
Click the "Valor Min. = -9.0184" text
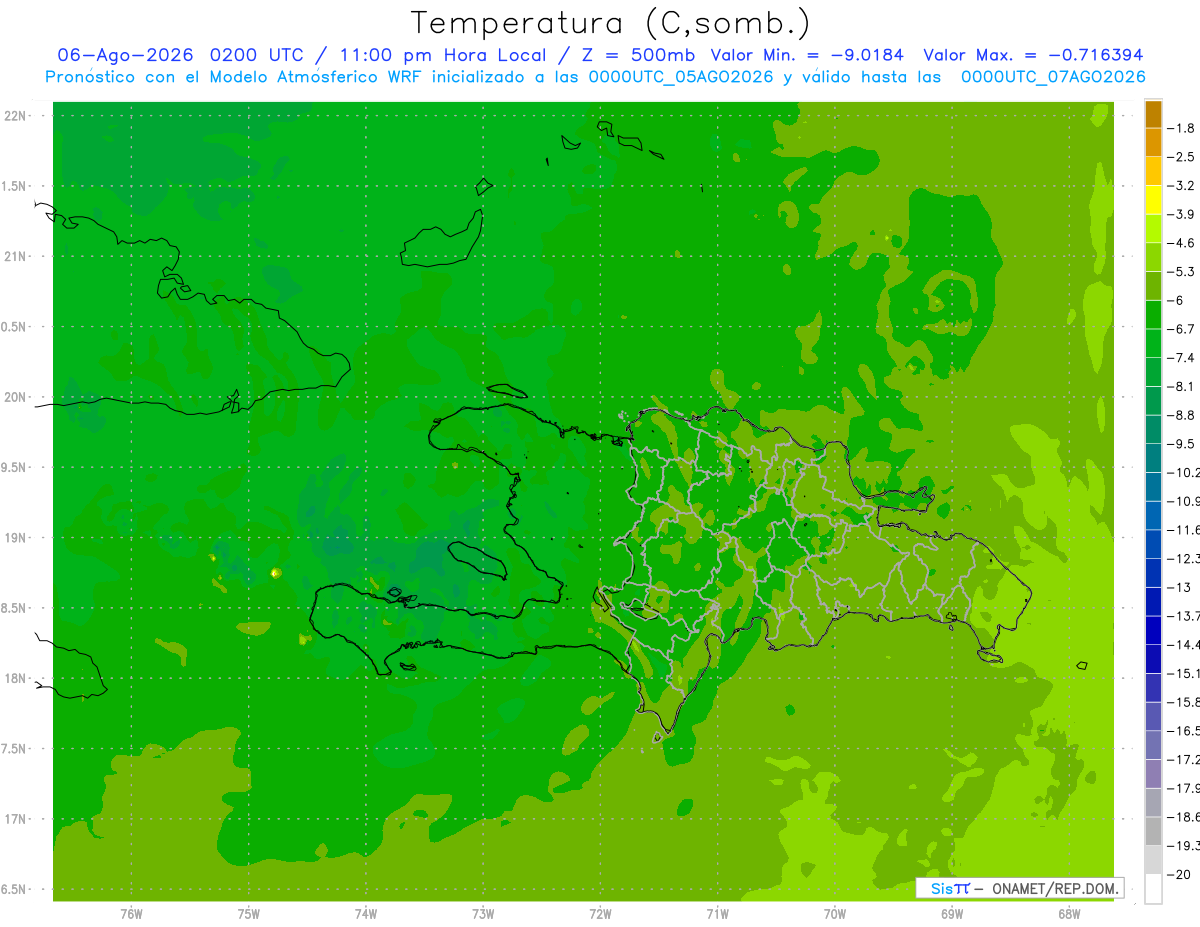coord(807,55)
